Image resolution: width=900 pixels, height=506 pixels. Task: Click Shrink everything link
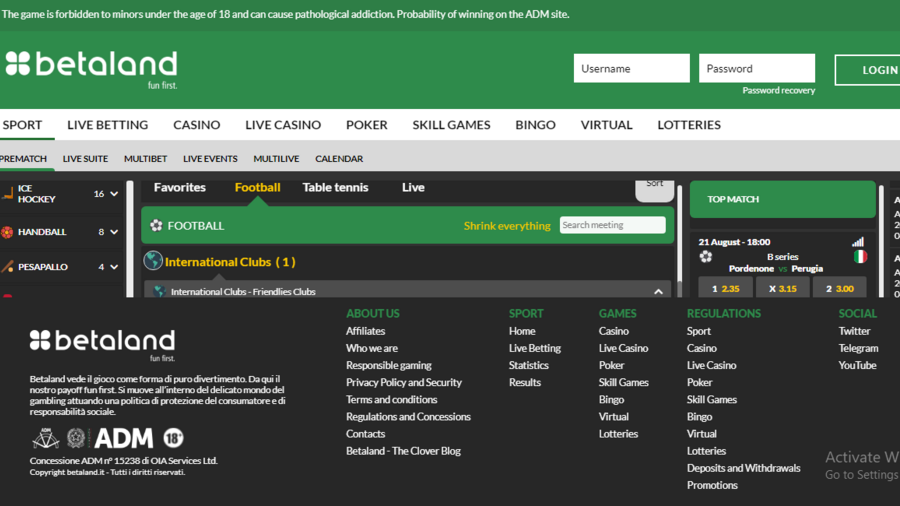[507, 226]
